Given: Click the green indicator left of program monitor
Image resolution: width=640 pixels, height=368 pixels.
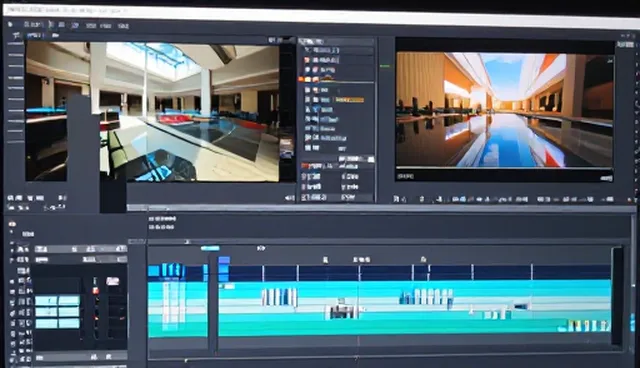Looking at the screenshot, I should 384,66.
